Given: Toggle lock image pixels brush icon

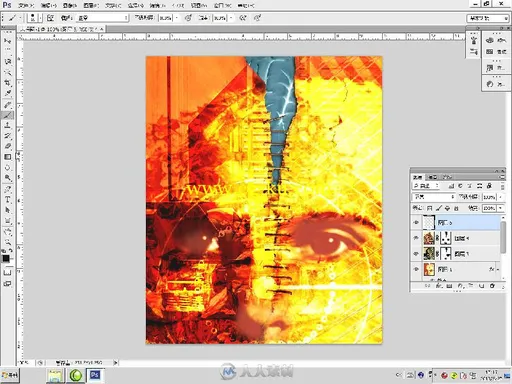Looking at the screenshot, I should (439, 208).
